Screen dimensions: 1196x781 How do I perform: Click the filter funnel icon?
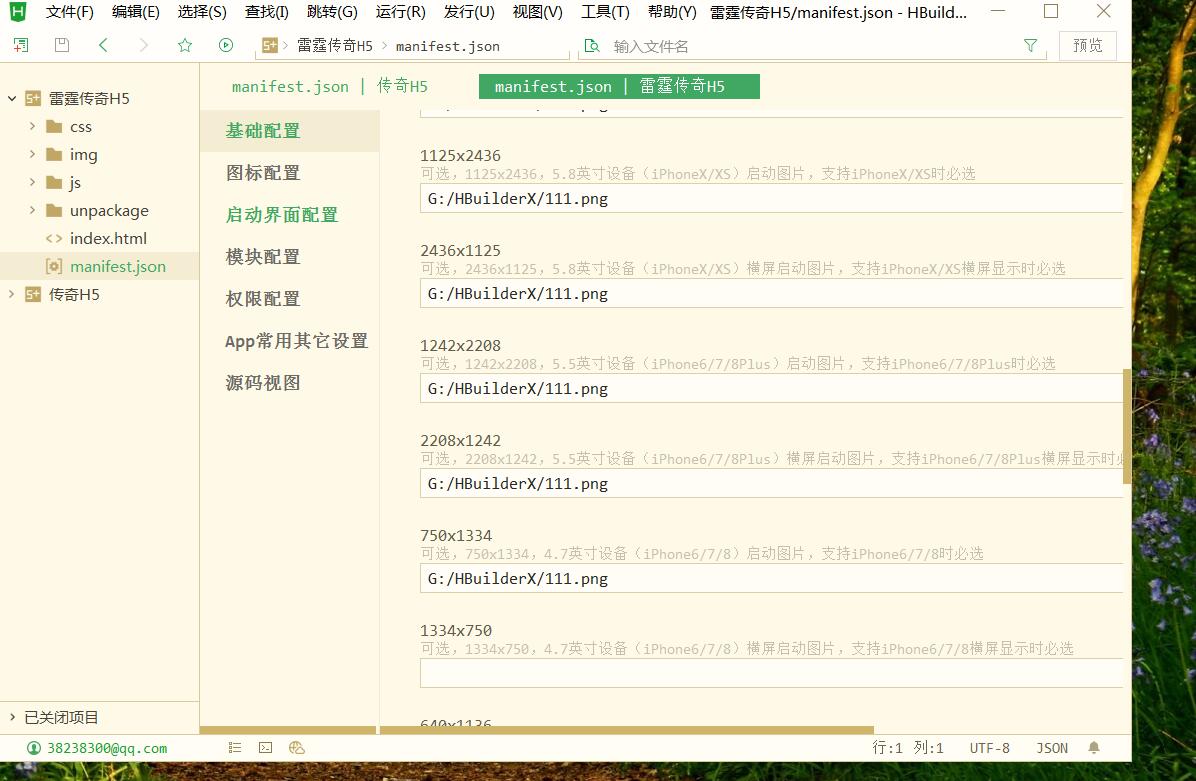[1031, 45]
